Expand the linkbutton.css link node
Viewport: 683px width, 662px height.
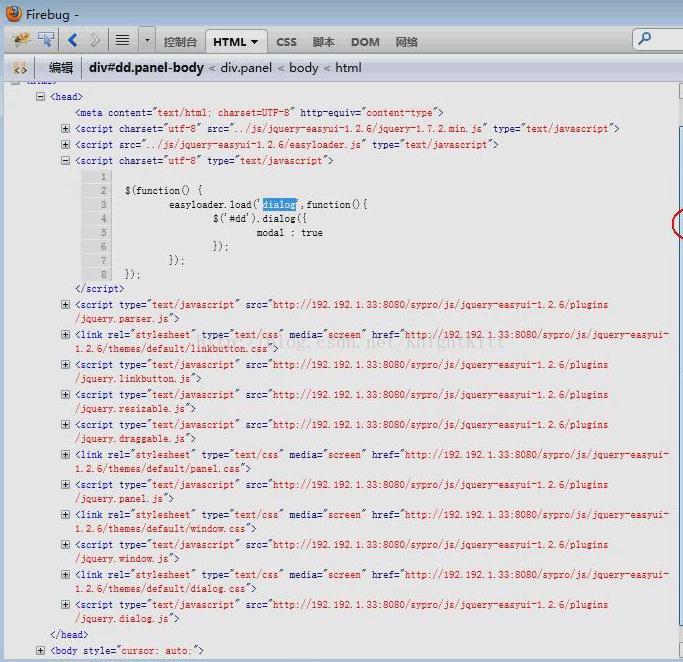tap(65, 334)
